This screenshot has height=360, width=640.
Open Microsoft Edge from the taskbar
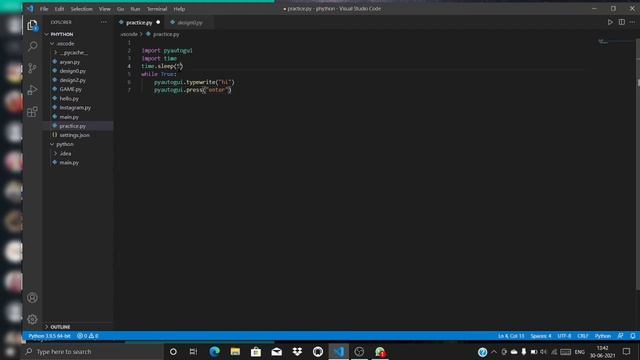coord(214,351)
